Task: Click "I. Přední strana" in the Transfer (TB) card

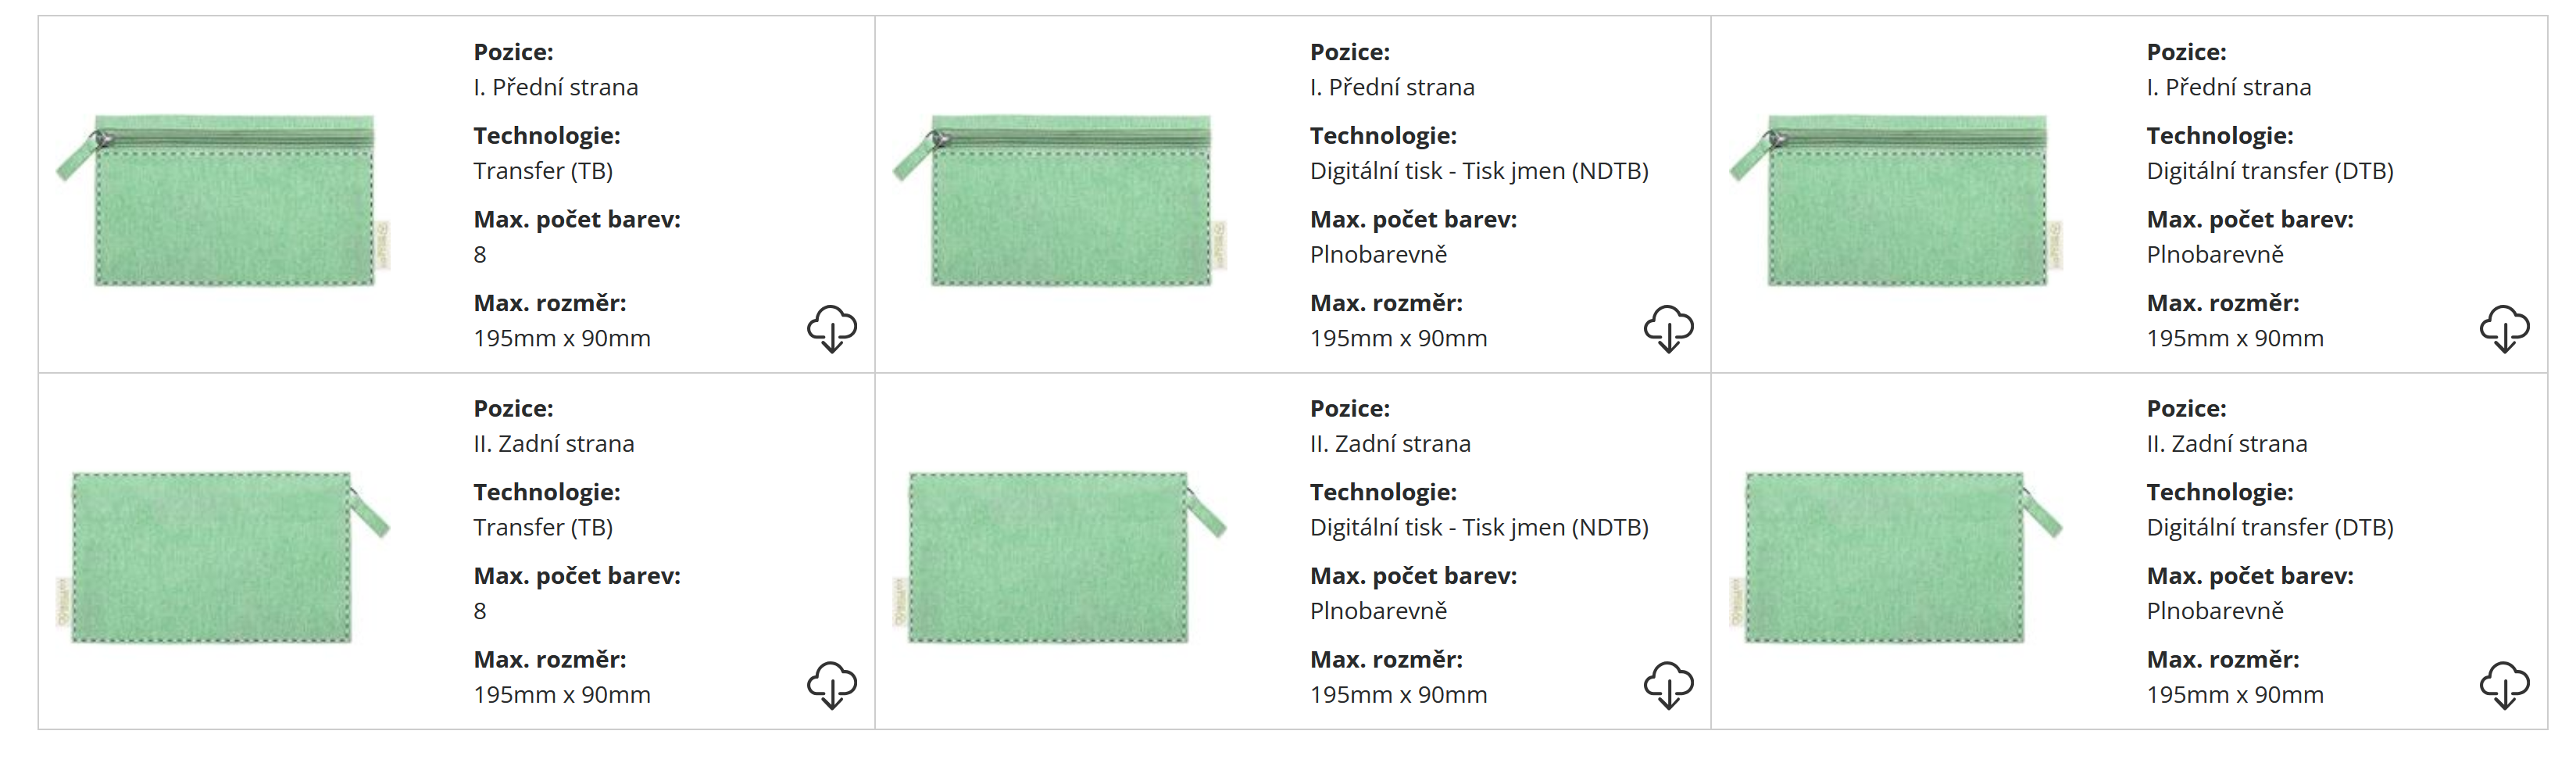Action: (555, 87)
